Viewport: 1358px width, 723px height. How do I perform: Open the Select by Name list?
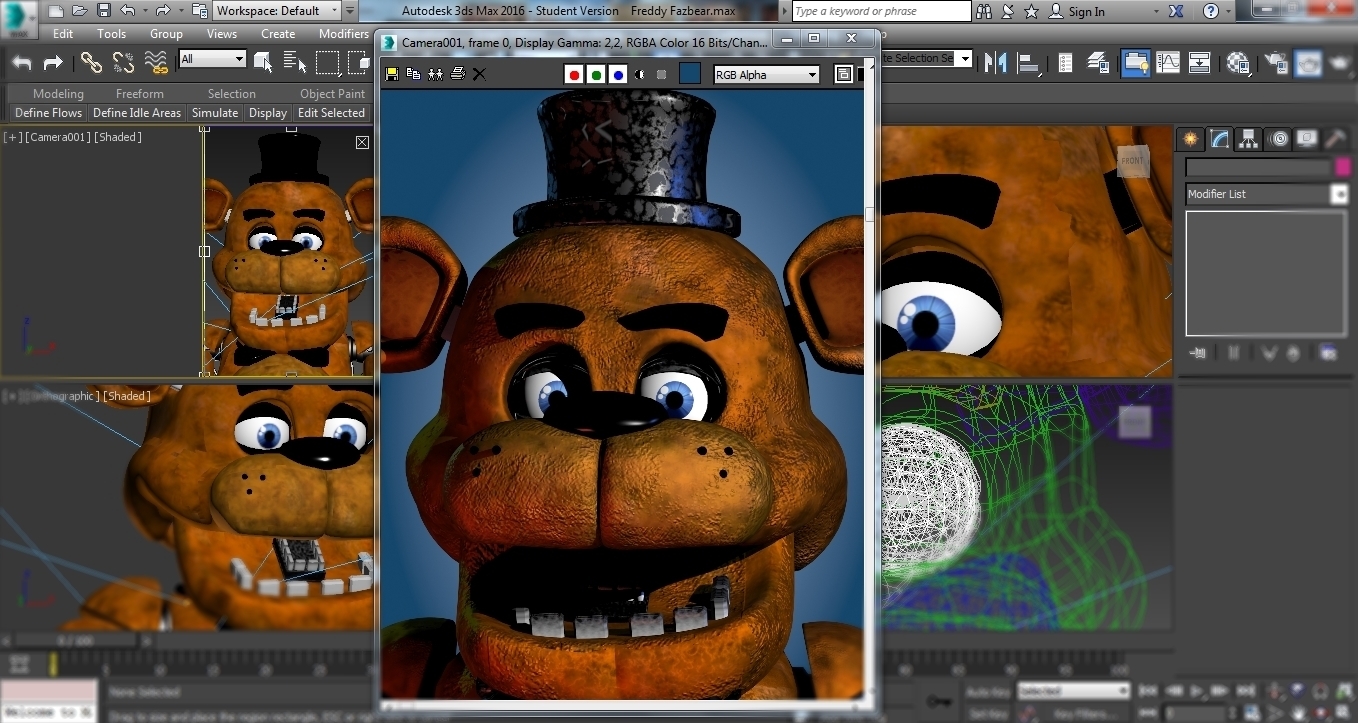point(295,63)
